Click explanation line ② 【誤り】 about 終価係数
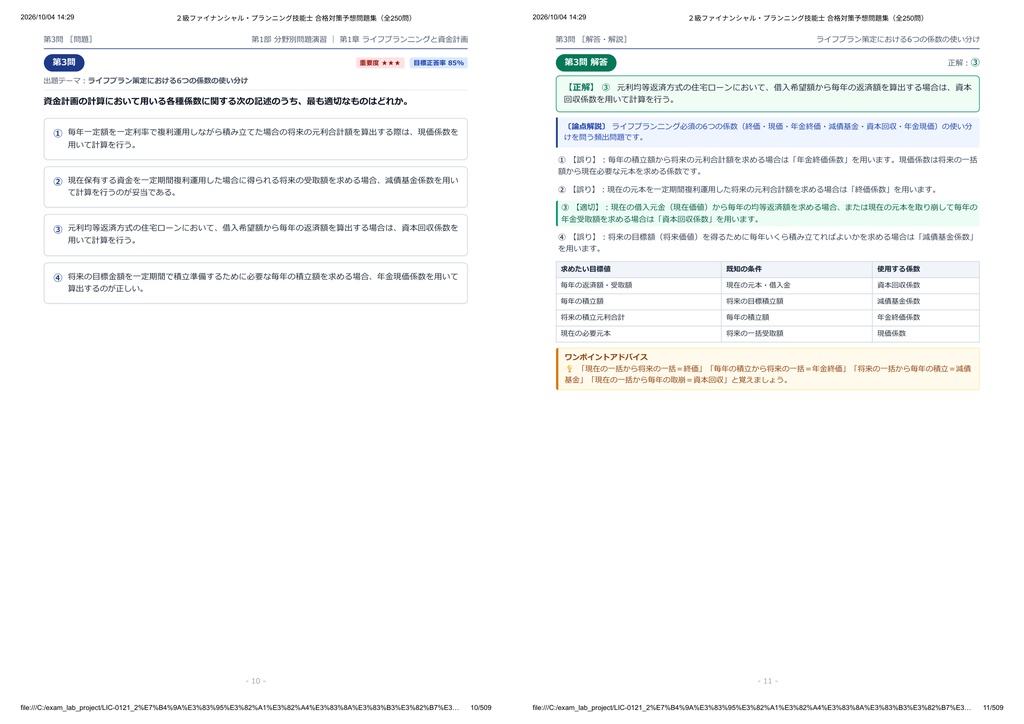The height and width of the screenshot is (724, 1024). (748, 189)
